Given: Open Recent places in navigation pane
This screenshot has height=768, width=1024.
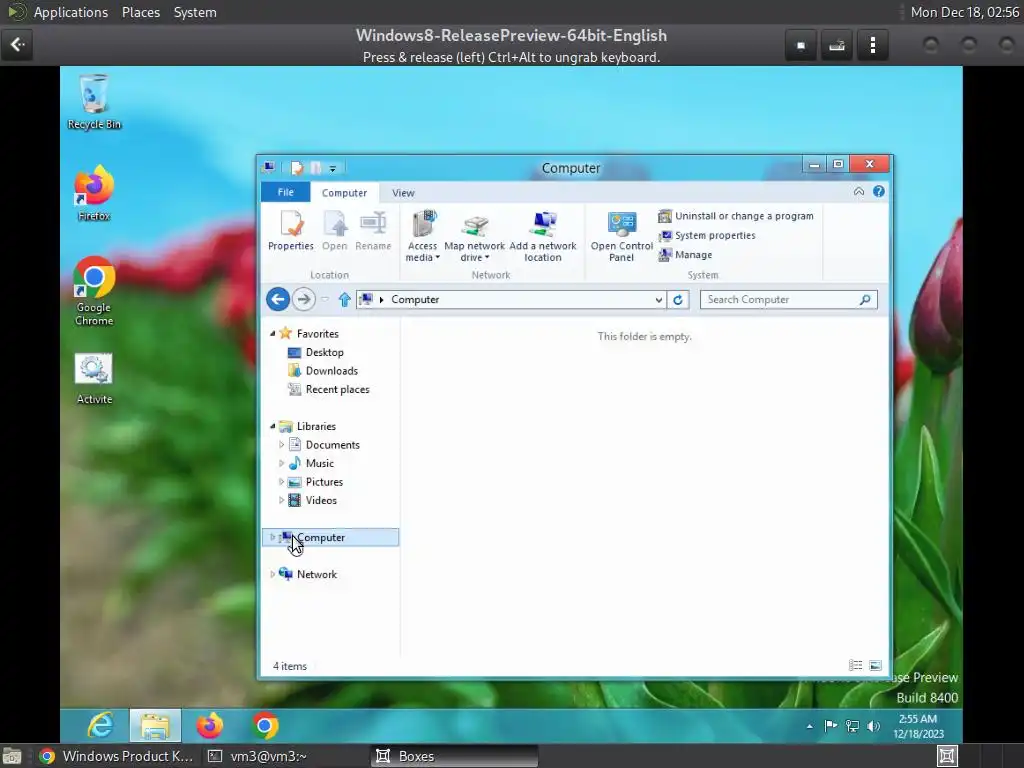Looking at the screenshot, I should (x=329, y=389).
